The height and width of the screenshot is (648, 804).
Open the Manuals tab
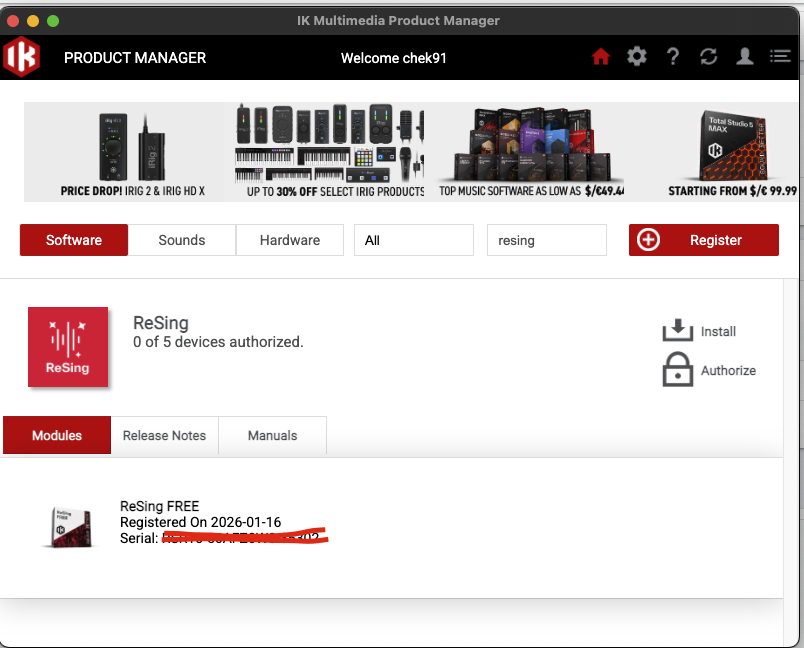click(272, 435)
